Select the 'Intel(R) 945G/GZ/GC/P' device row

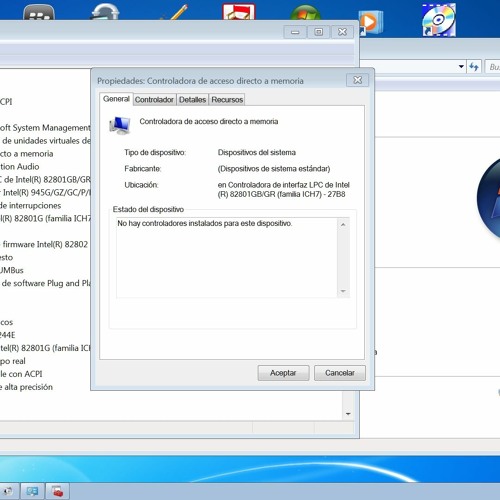(45, 193)
